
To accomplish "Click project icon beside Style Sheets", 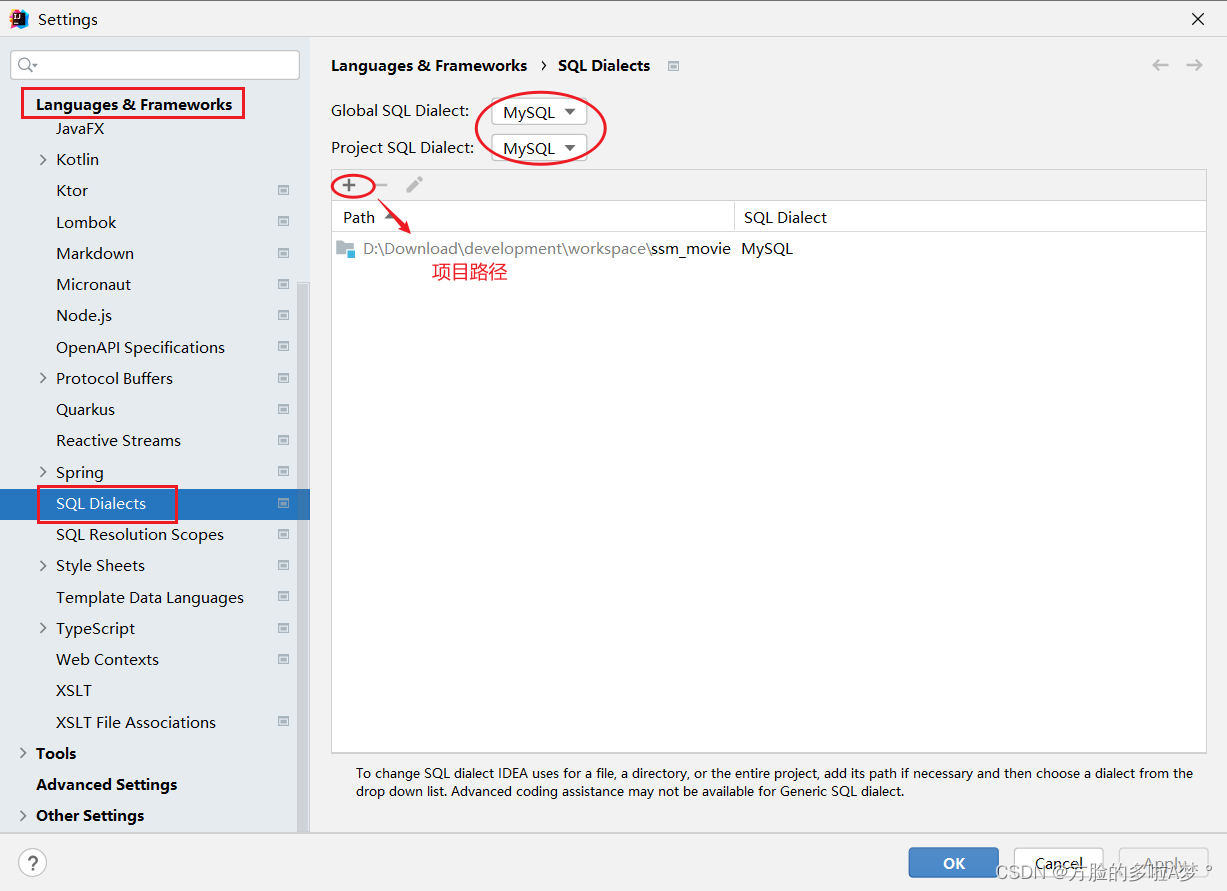I will (284, 565).
